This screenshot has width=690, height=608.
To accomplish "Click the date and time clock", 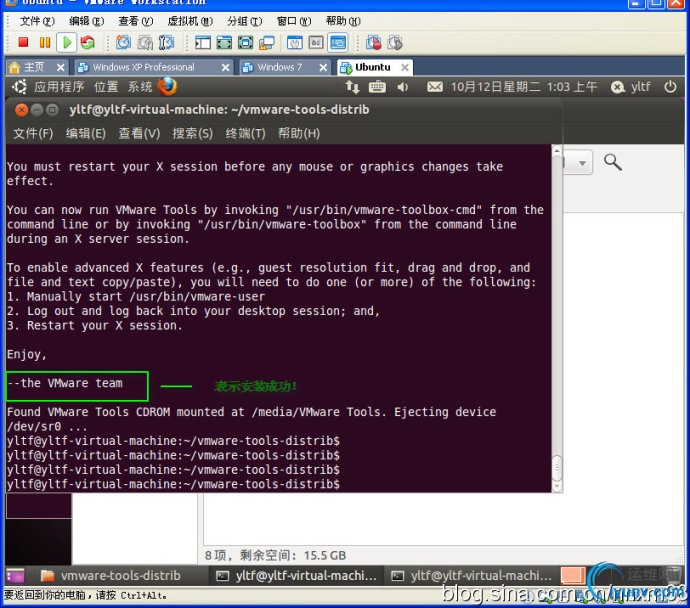I will (x=524, y=87).
